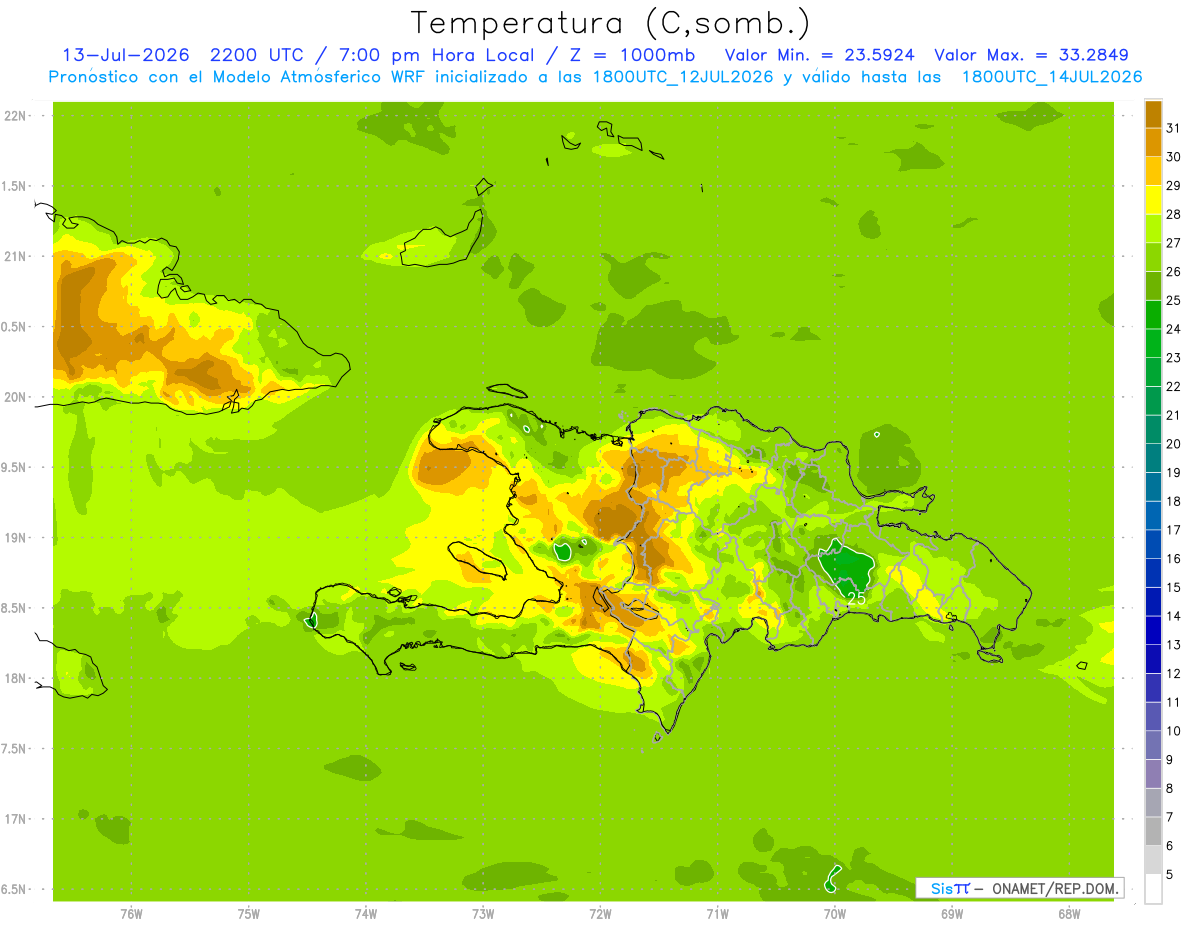Click the "17N" latitude label

click(x=13, y=819)
